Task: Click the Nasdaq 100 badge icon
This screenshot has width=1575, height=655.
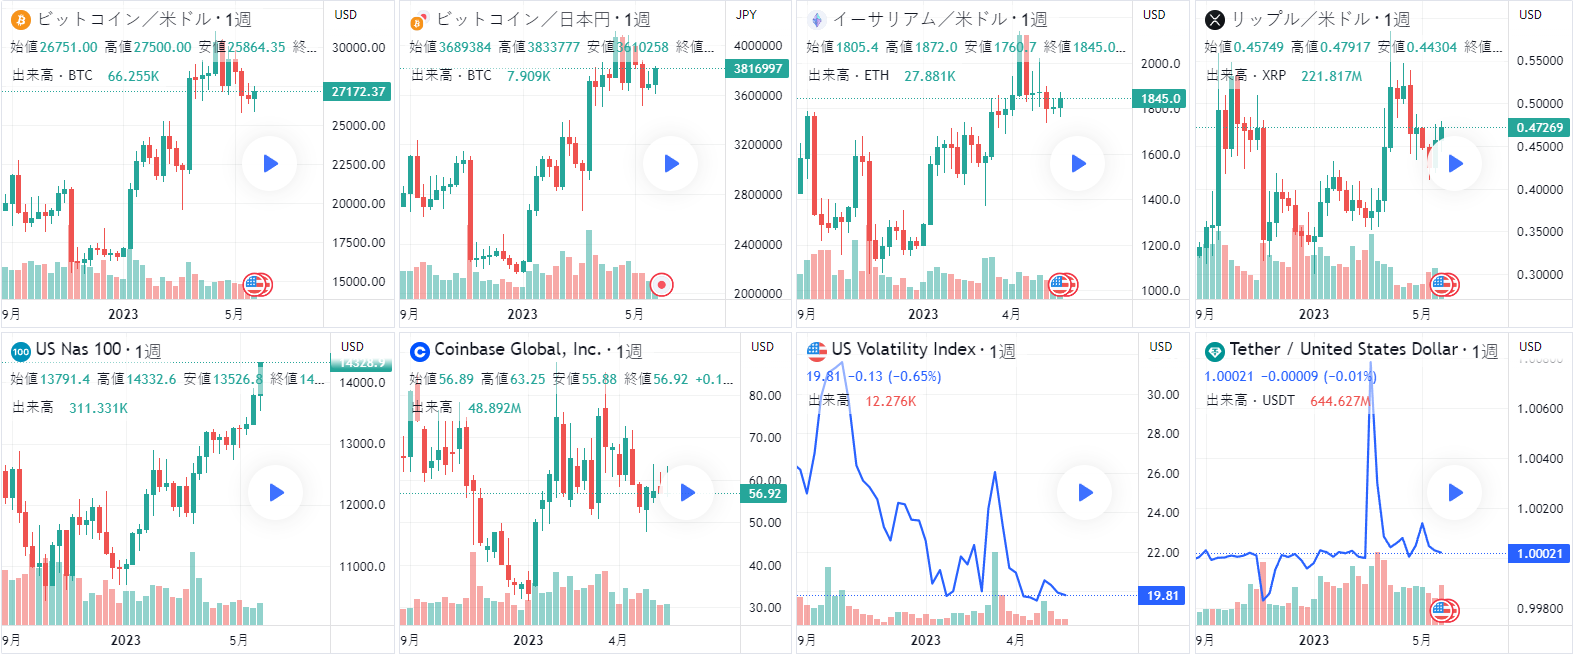Action: coord(20,351)
